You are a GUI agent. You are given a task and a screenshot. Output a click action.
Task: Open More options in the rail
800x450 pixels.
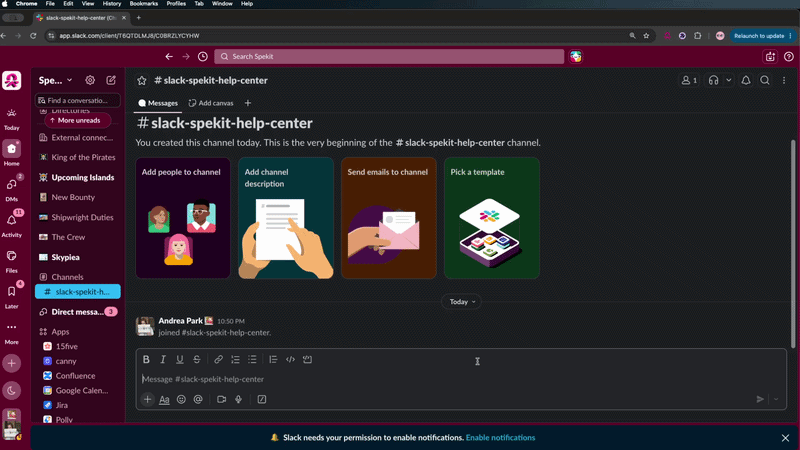pyautogui.click(x=11, y=332)
